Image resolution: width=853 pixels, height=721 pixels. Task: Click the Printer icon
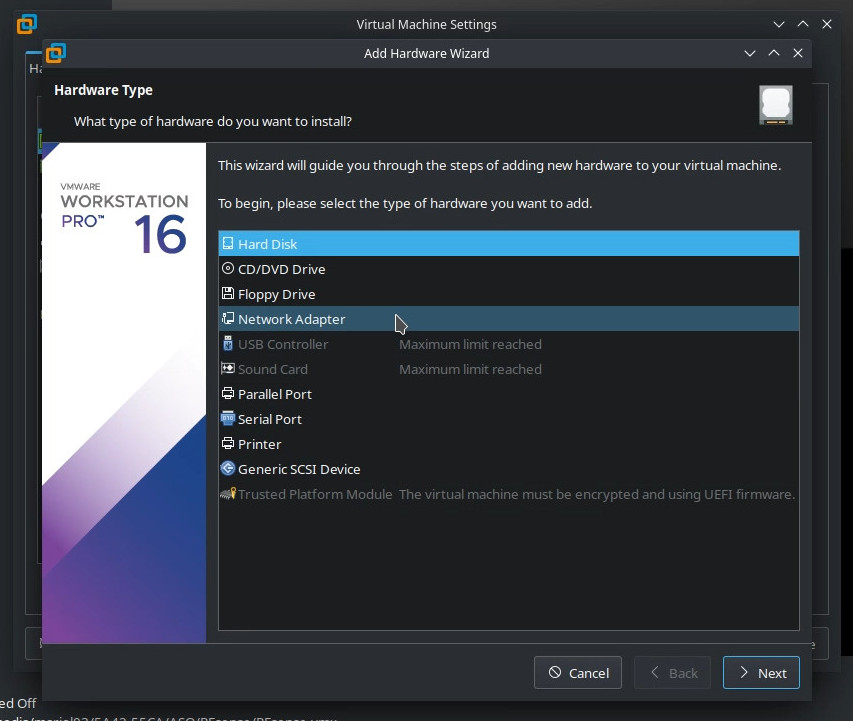tap(228, 444)
